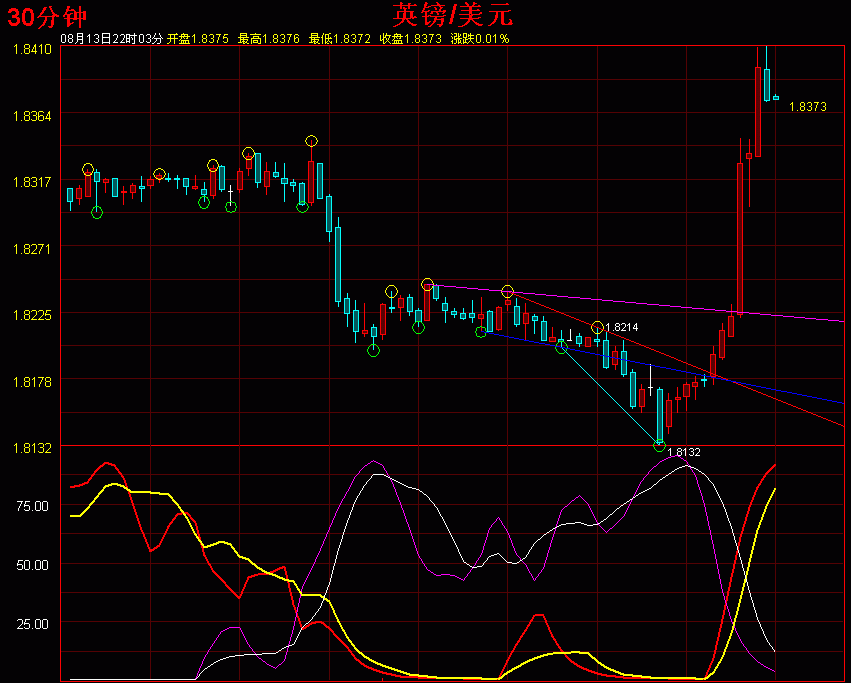The width and height of the screenshot is (851, 683).
Task: Click the 08月13日22时03分 timestamp
Action: 112,39
